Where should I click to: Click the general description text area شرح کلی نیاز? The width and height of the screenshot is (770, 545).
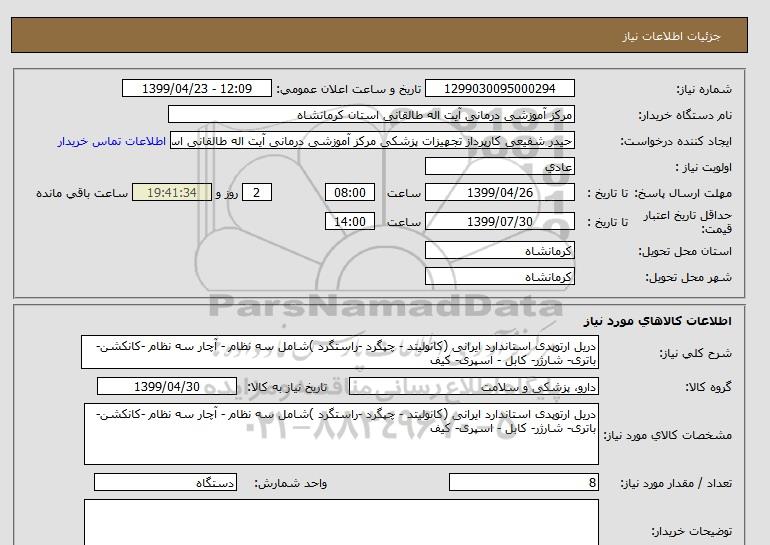tap(340, 353)
